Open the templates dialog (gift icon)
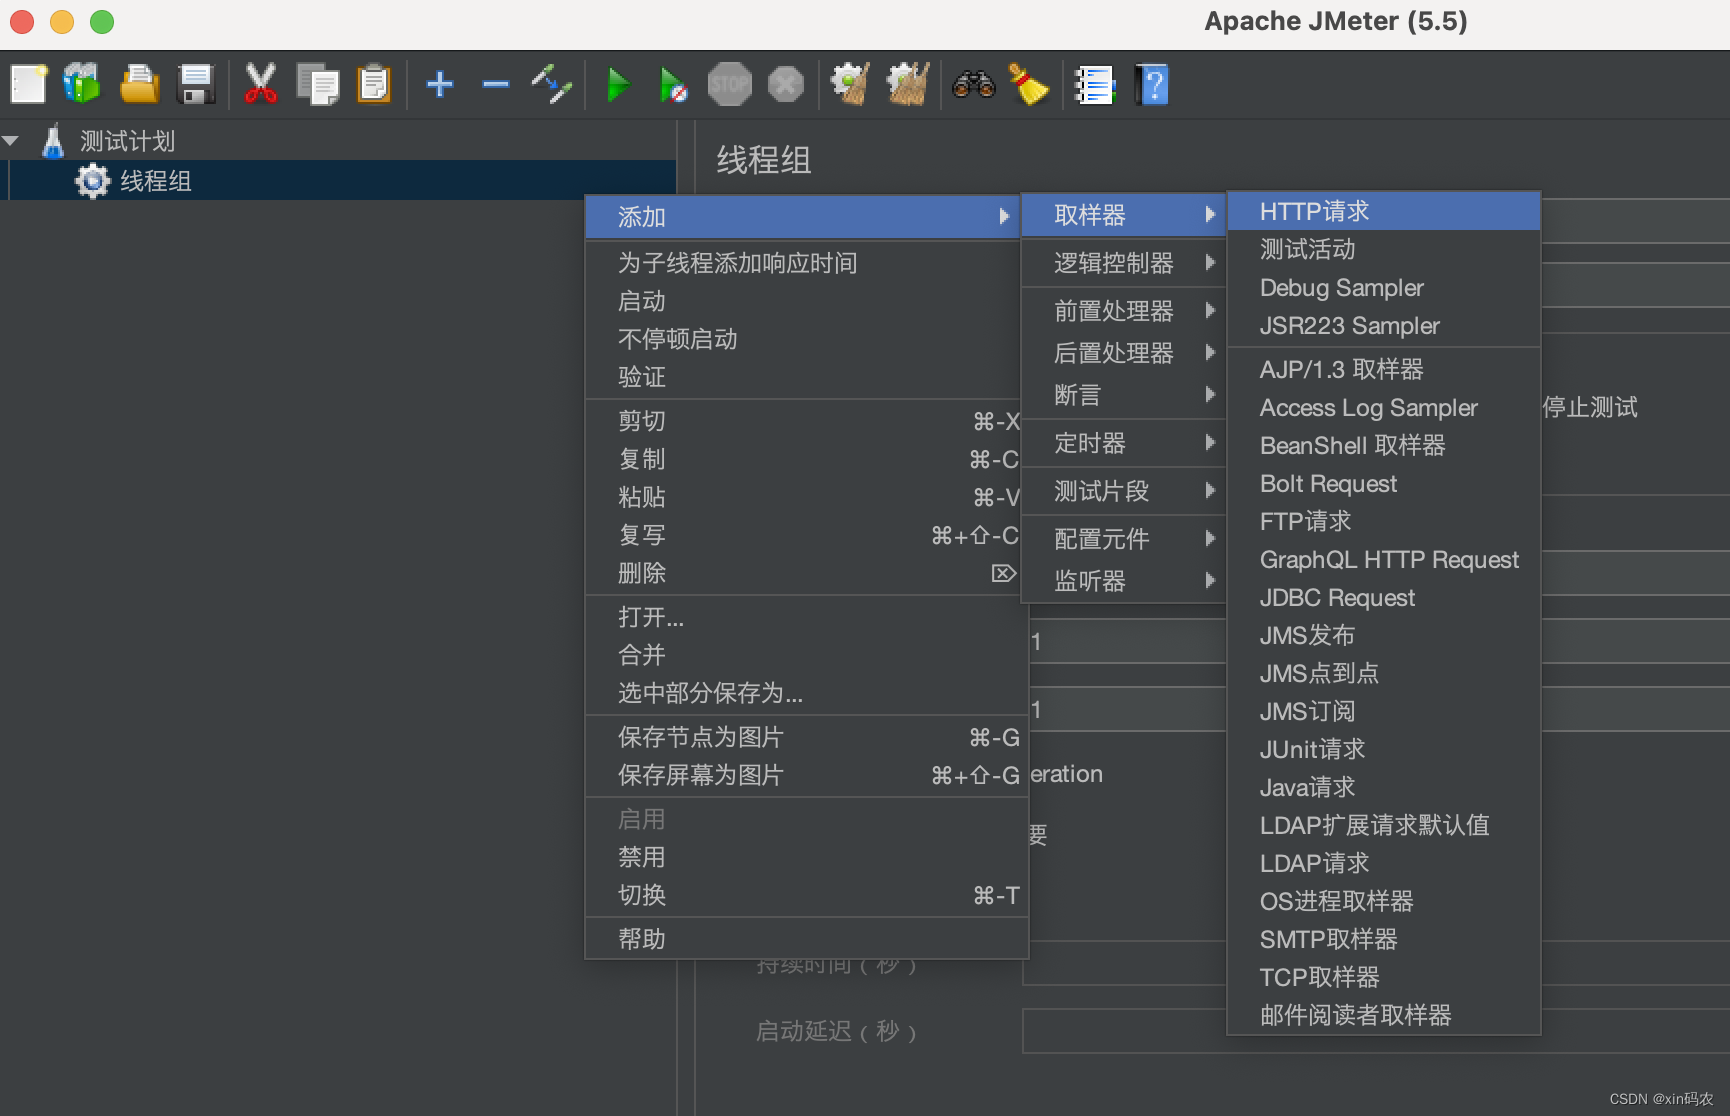 [81, 84]
